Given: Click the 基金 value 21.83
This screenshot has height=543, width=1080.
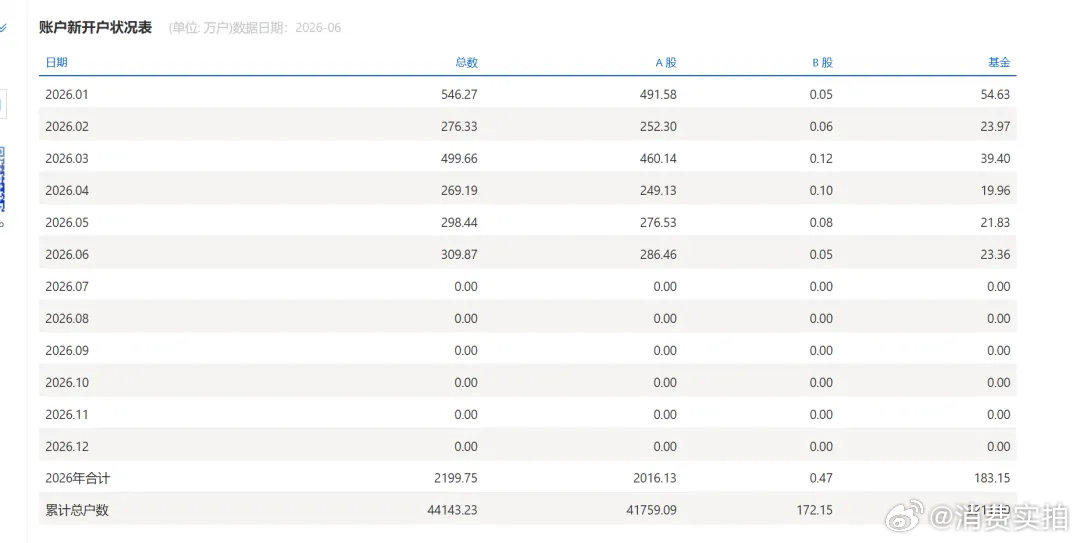Looking at the screenshot, I should (995, 223).
